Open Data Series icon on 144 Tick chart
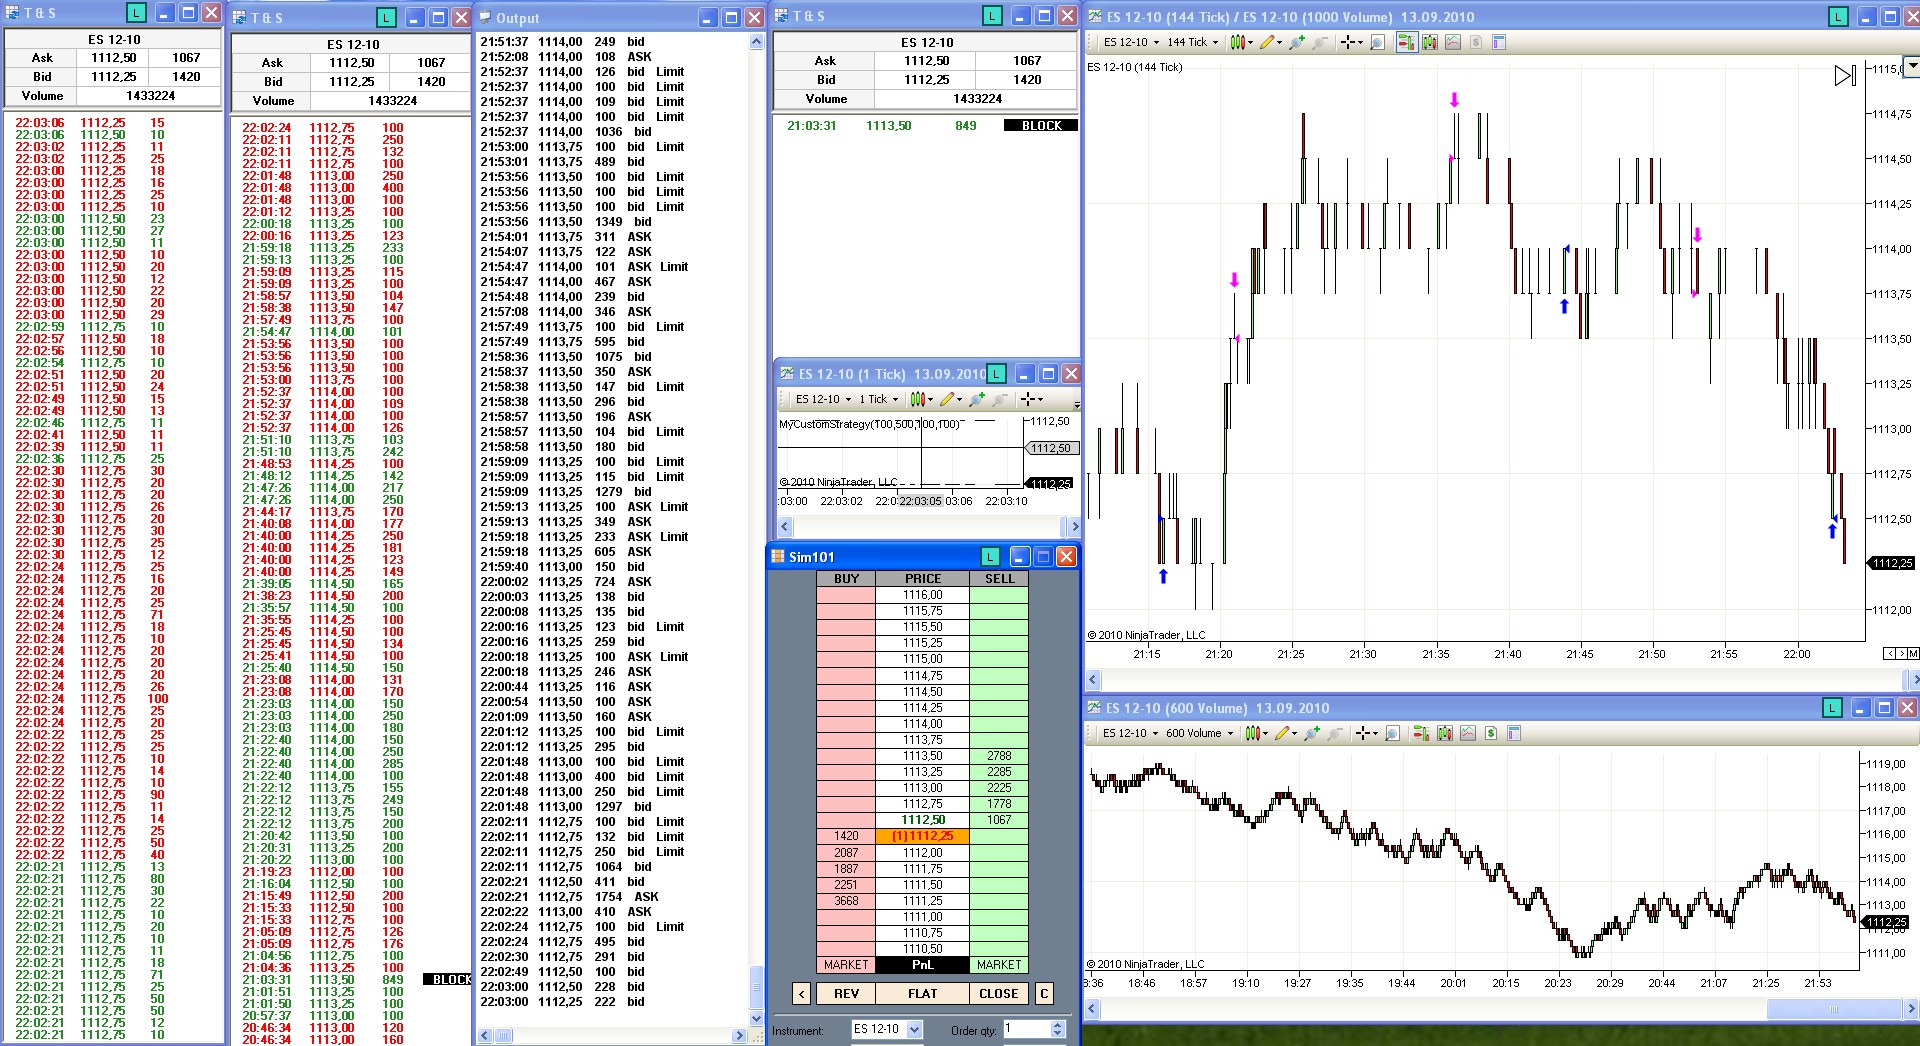This screenshot has width=1920, height=1046. tap(1429, 42)
